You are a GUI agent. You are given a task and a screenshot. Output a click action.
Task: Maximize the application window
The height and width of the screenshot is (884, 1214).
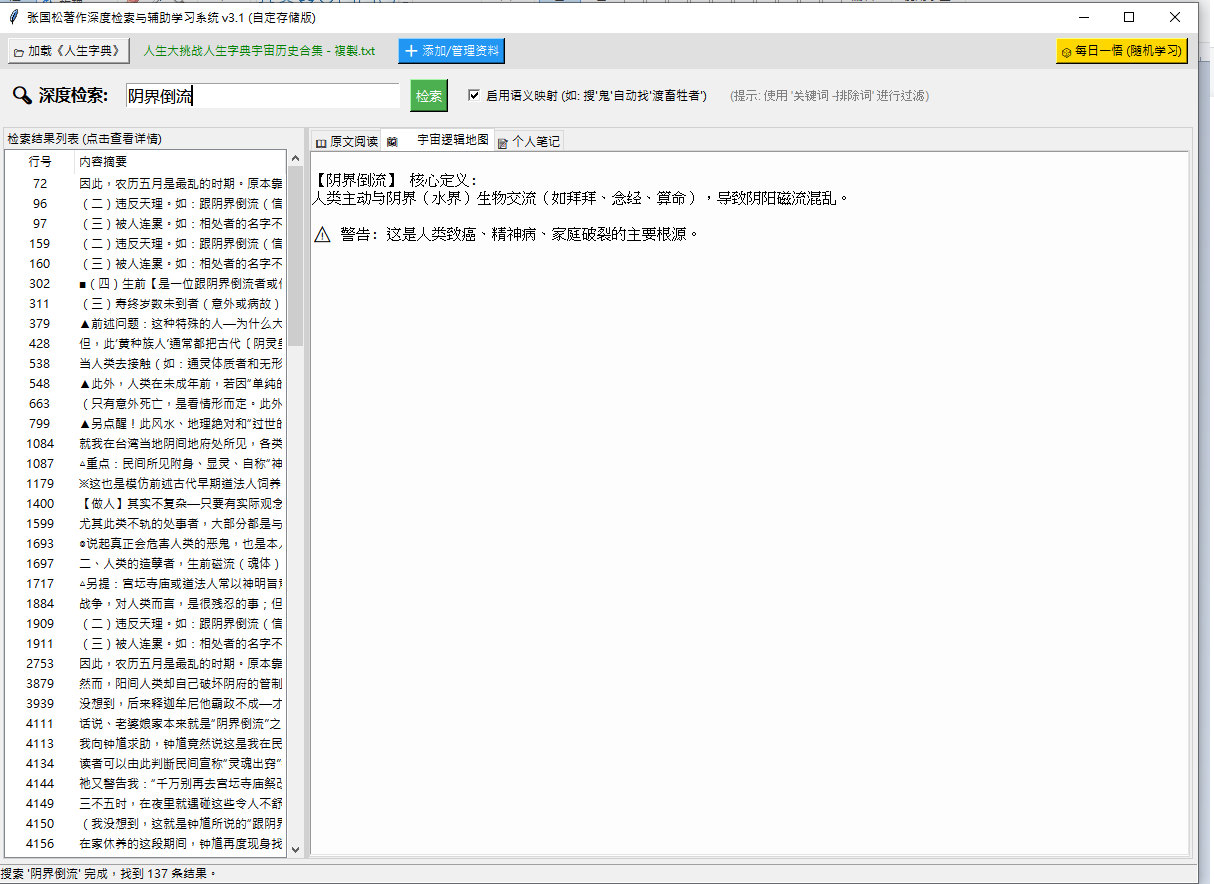[1129, 17]
